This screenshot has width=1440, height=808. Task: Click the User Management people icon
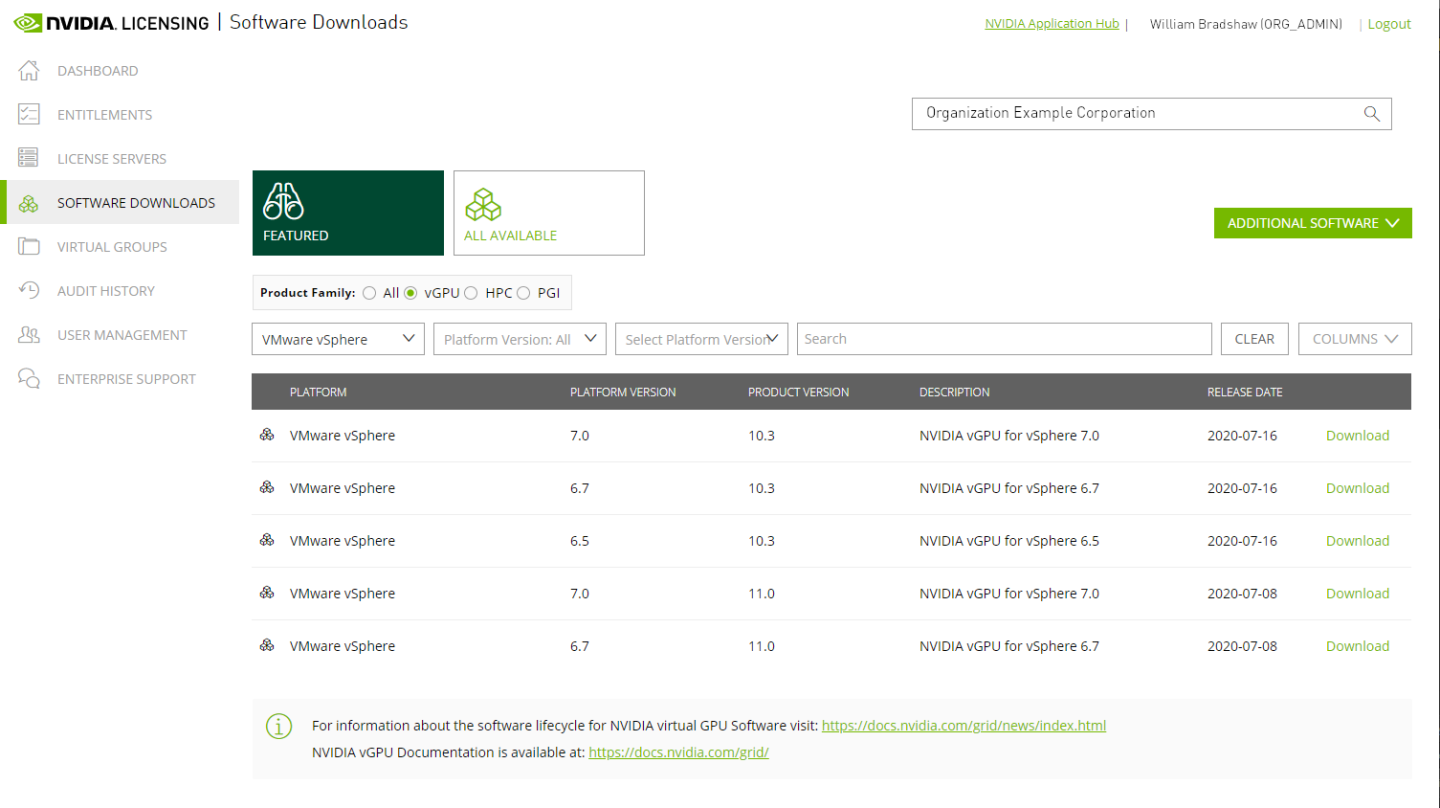(x=29, y=335)
